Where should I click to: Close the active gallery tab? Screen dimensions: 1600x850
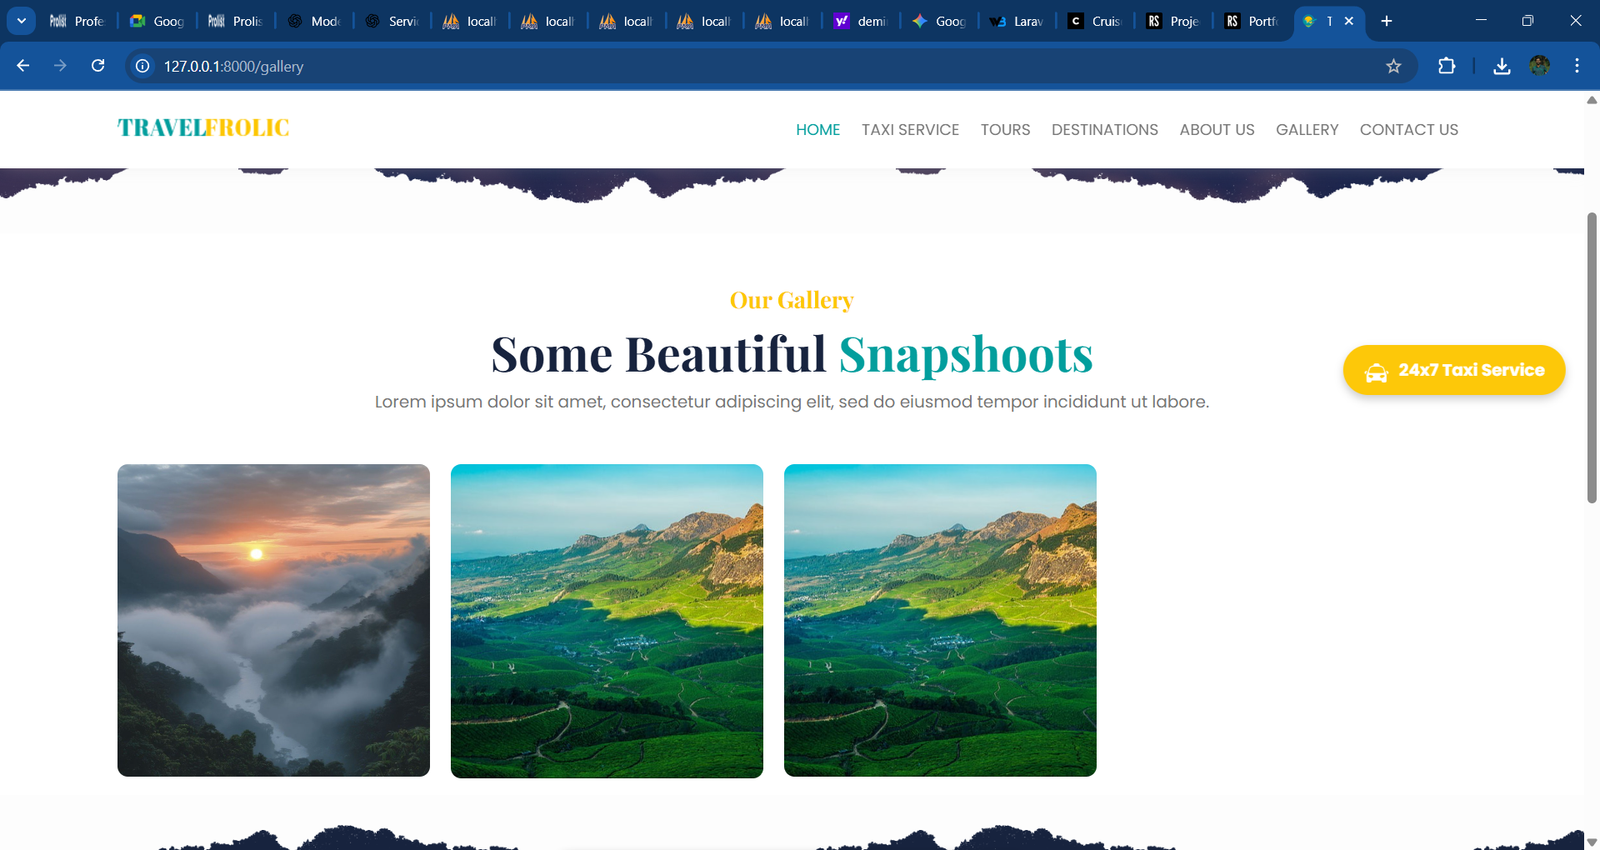[1349, 21]
